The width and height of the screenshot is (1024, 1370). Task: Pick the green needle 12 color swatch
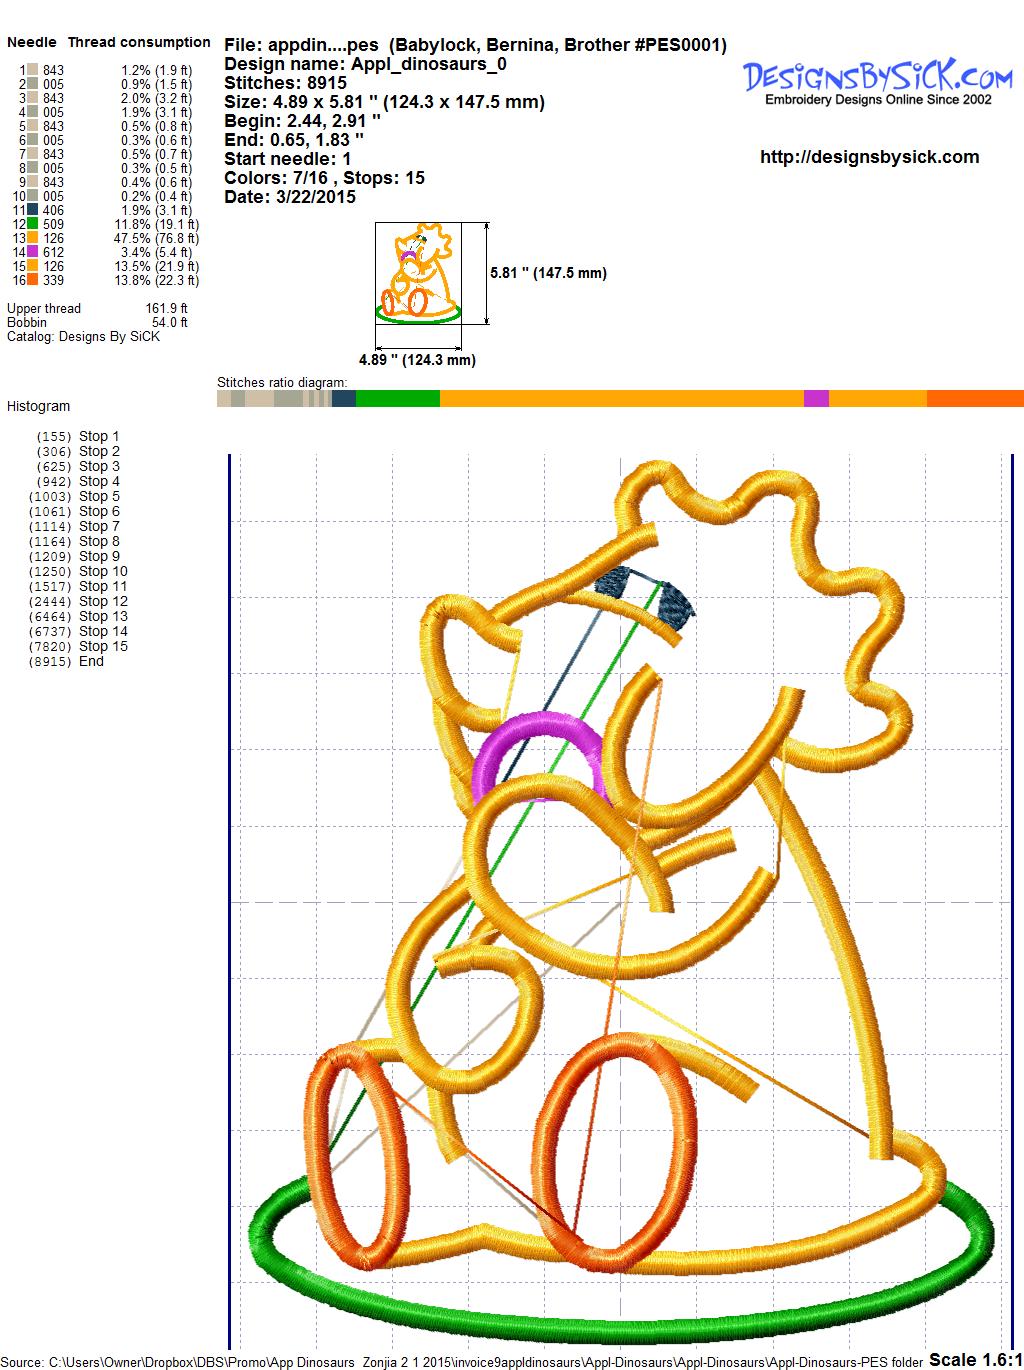coord(33,225)
